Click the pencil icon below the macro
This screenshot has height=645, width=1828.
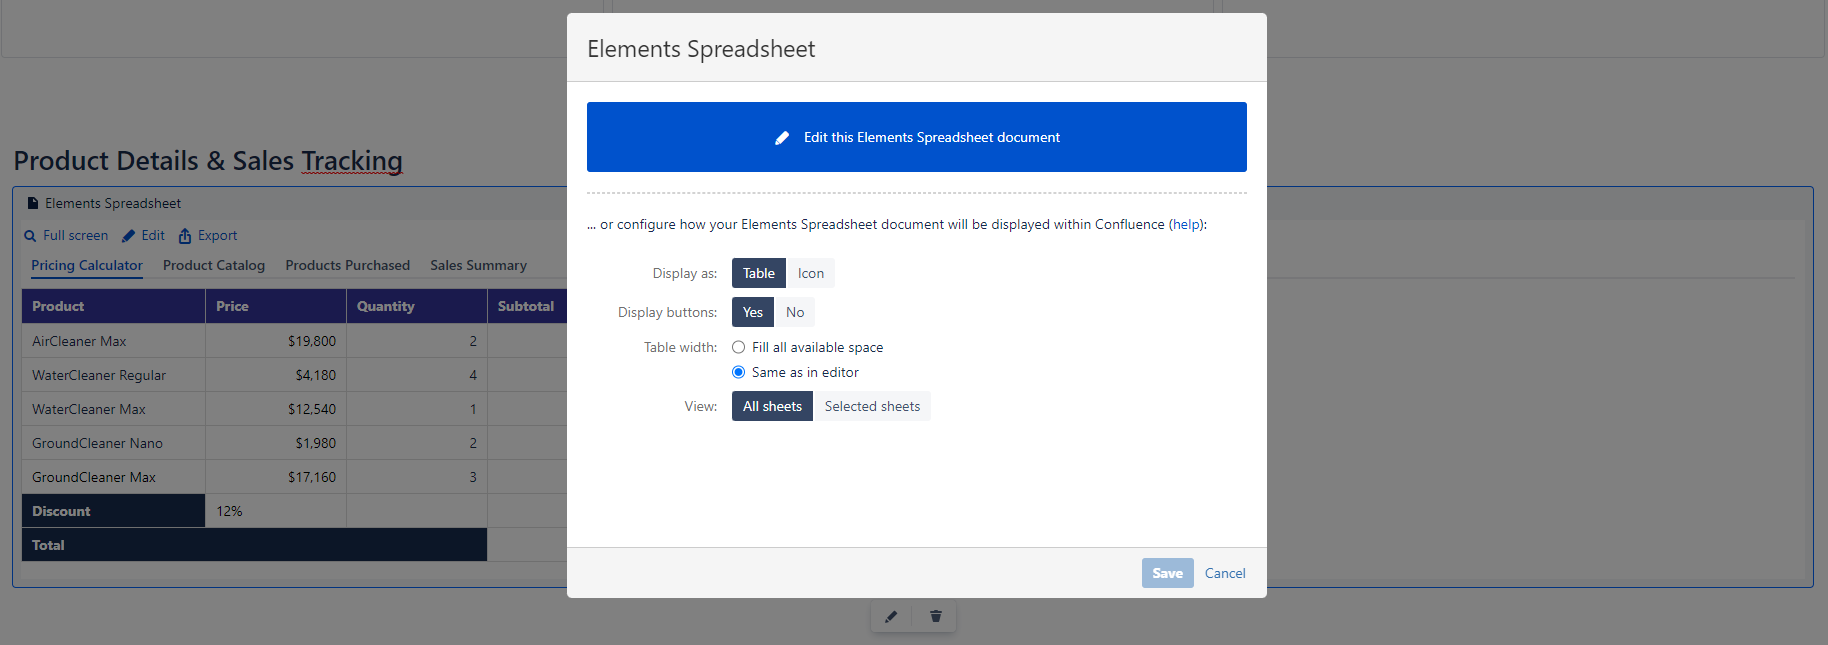pos(891,617)
